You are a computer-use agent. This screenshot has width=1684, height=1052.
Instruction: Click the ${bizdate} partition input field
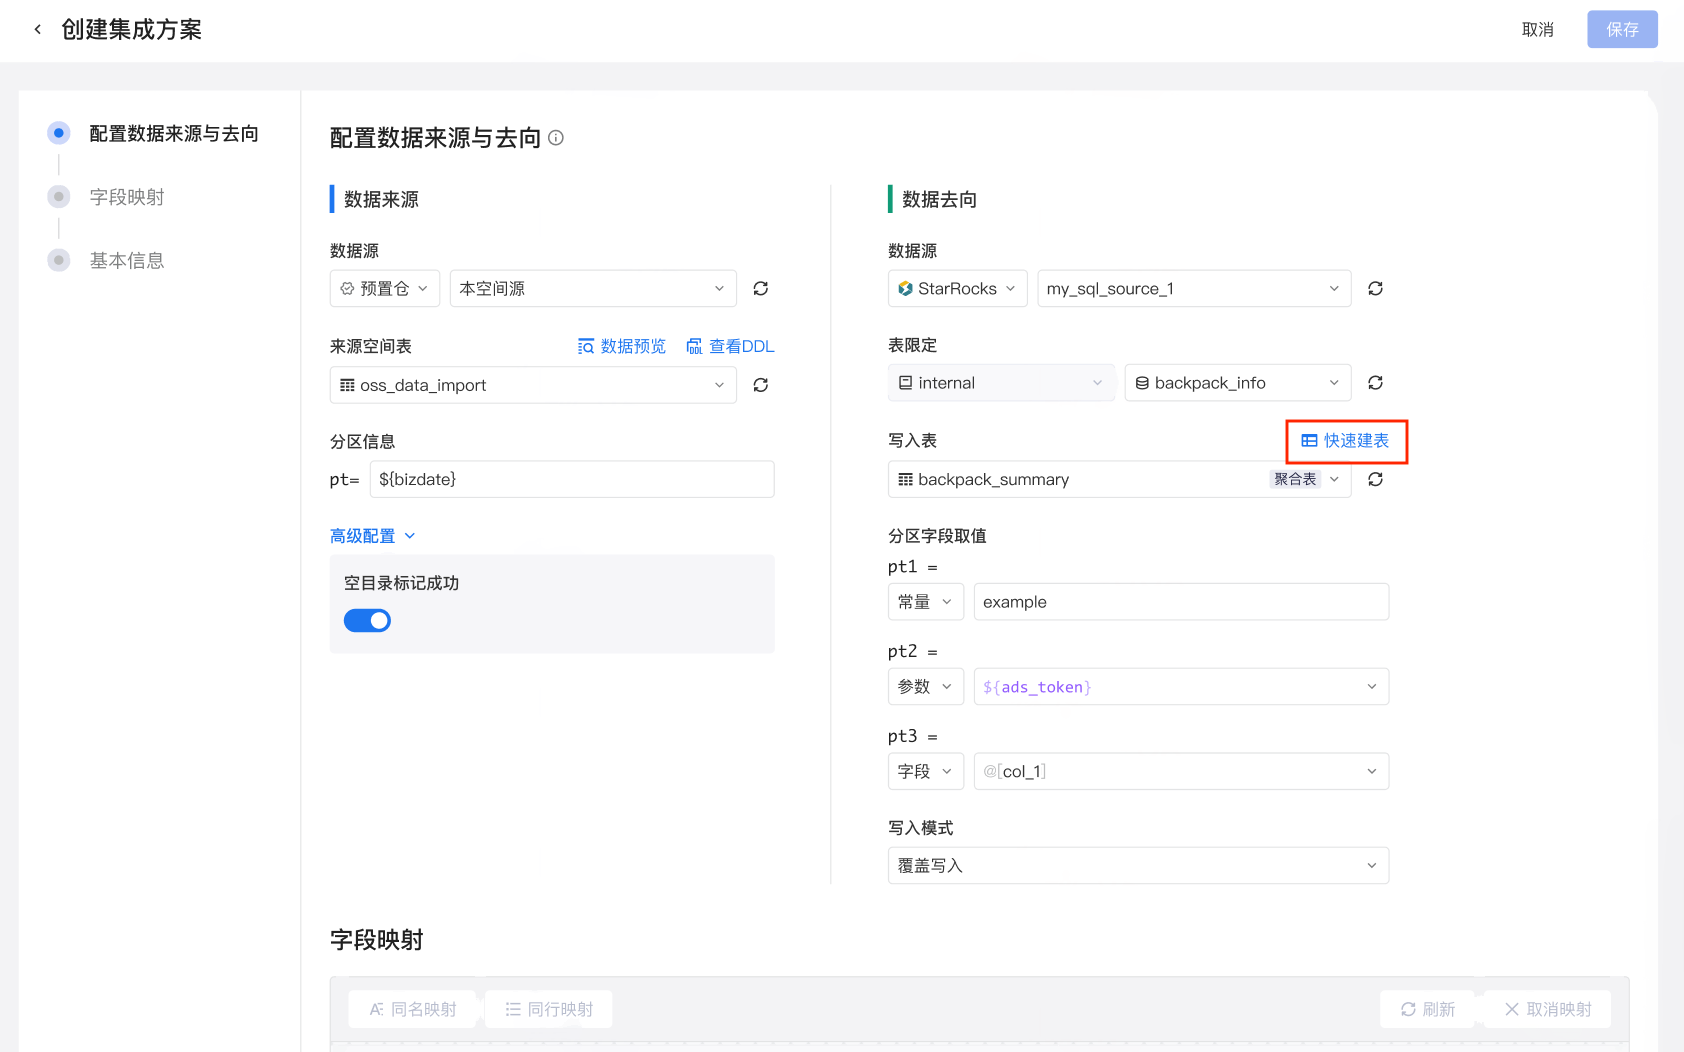(x=572, y=480)
